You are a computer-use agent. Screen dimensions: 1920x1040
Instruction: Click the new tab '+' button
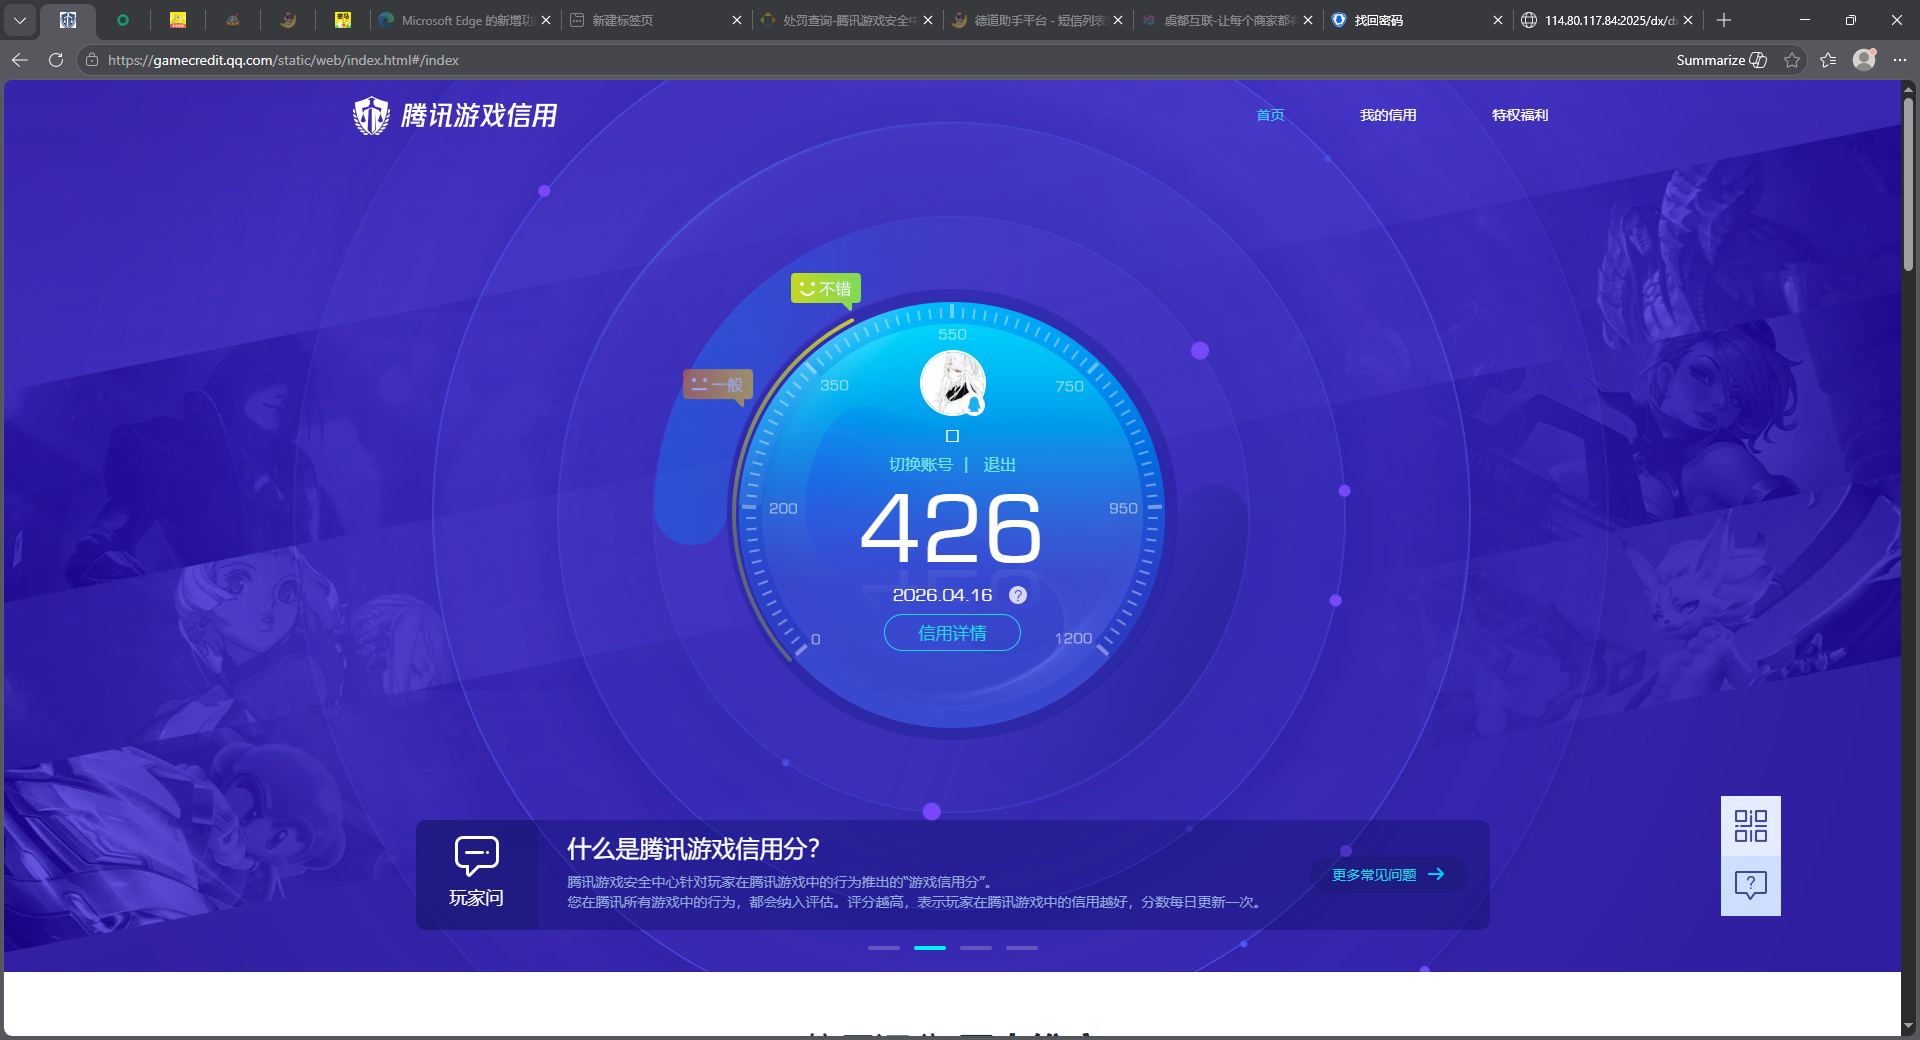[1723, 20]
